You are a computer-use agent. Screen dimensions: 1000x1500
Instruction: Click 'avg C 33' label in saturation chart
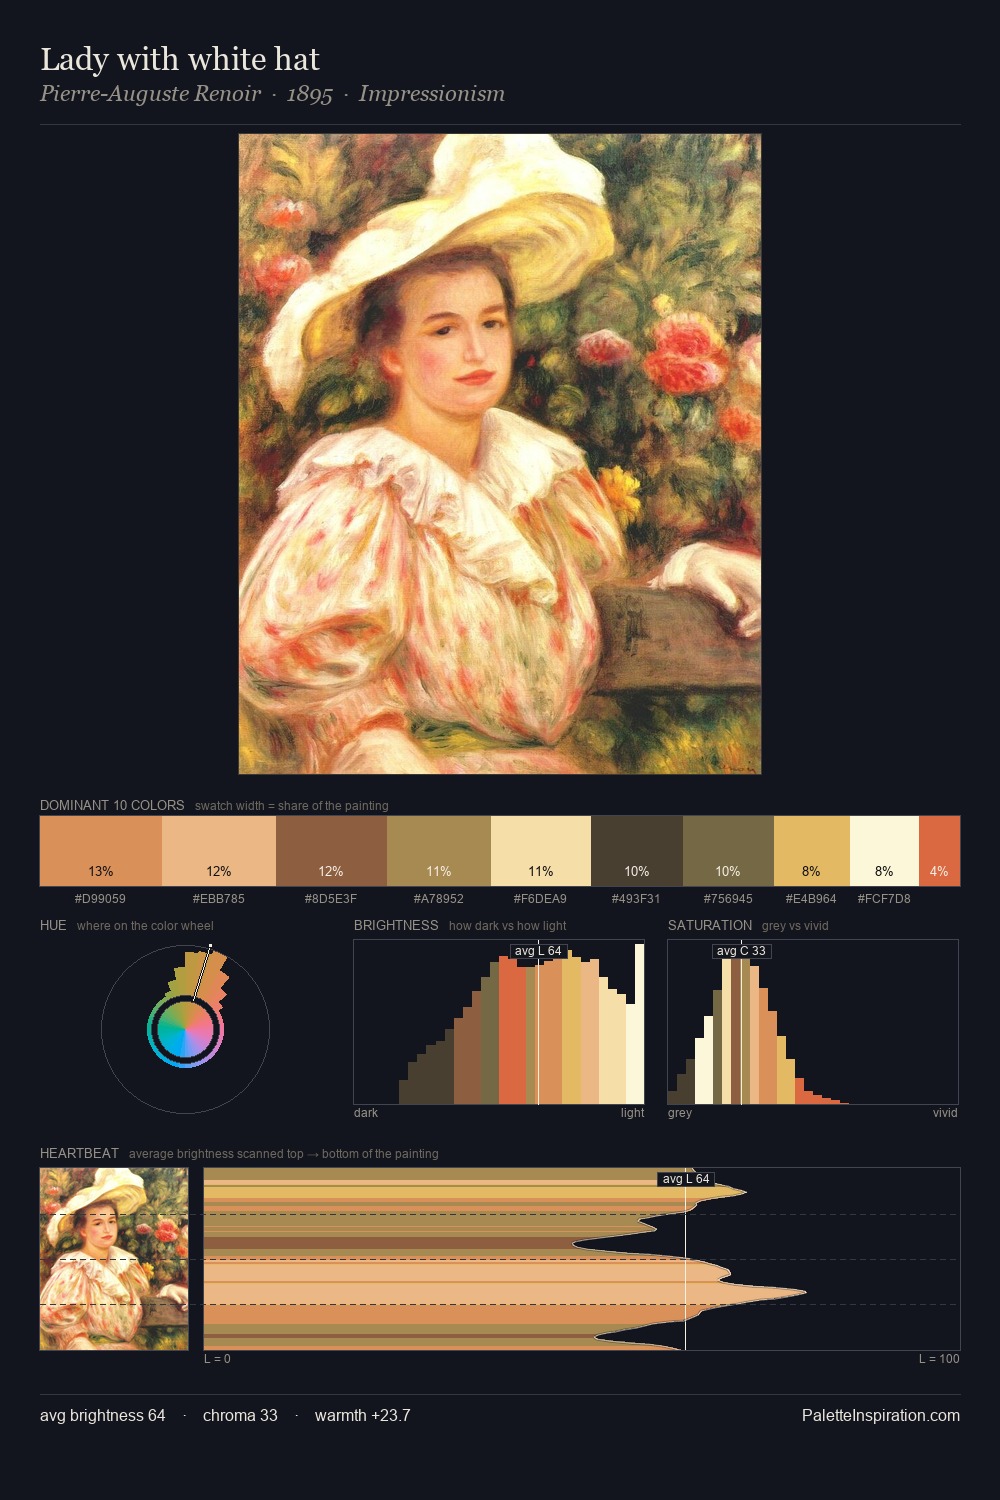coord(741,951)
